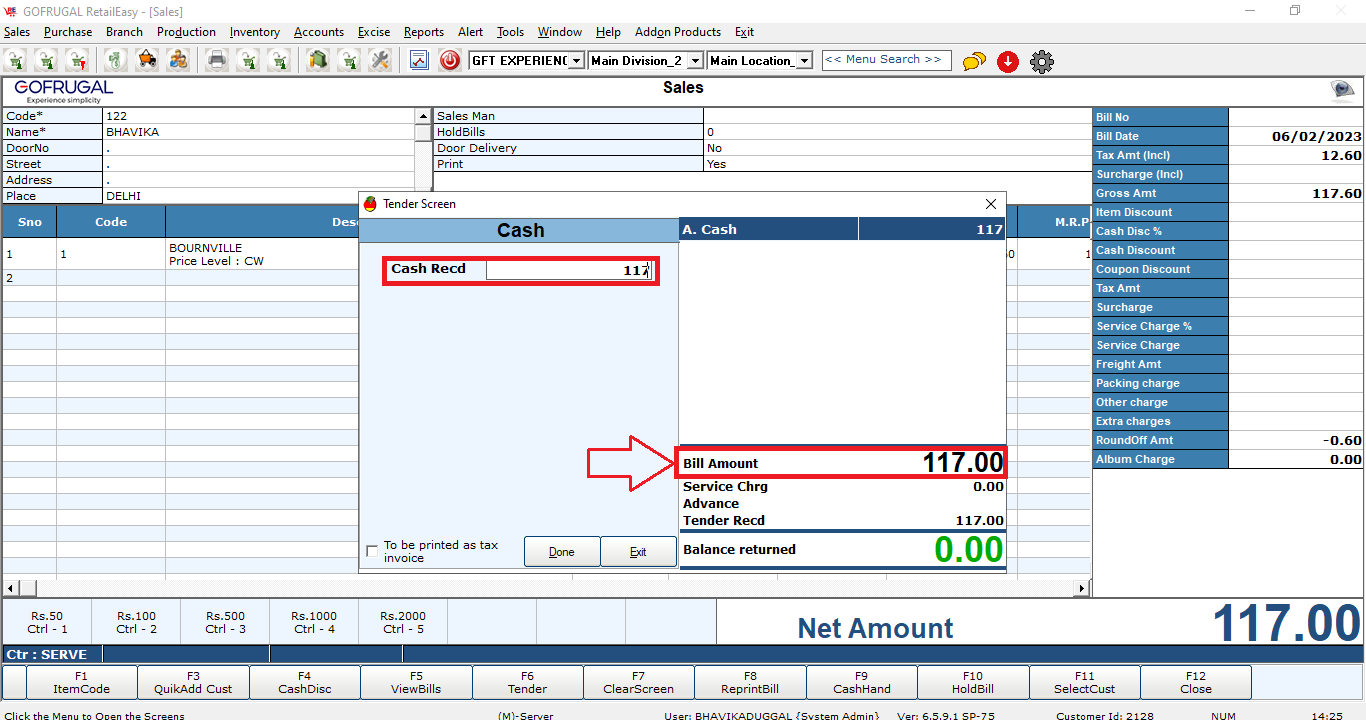Open the Main Division_2 dropdown

(696, 61)
